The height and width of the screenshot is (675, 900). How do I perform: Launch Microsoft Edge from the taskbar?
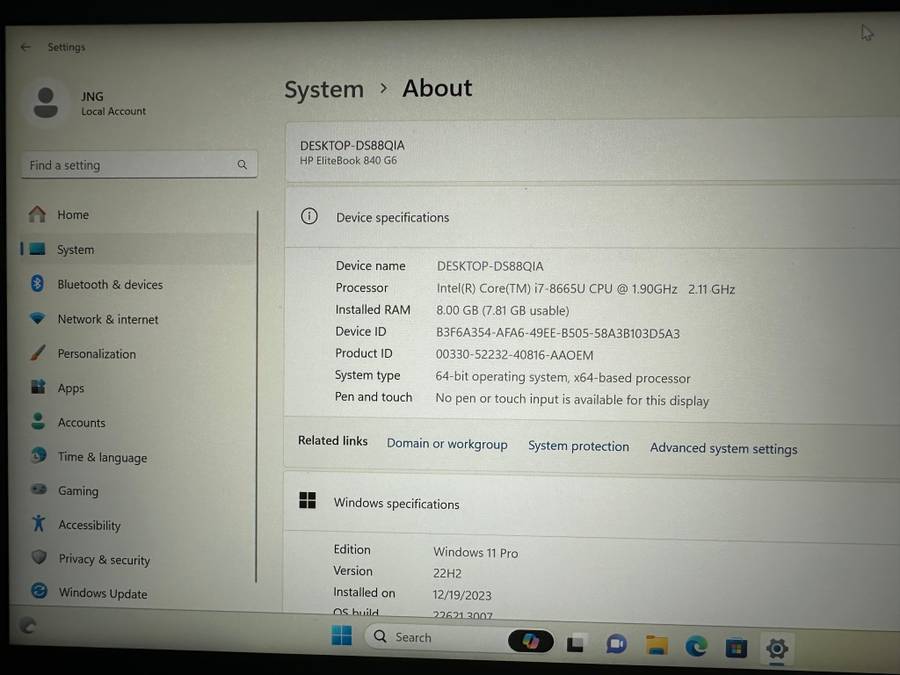point(696,646)
